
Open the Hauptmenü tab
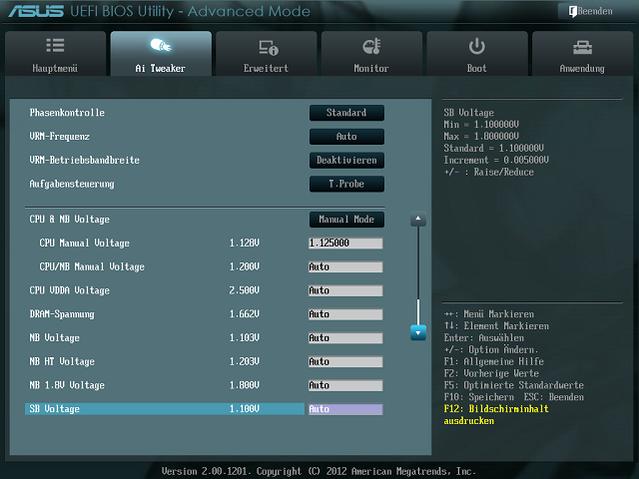55,53
